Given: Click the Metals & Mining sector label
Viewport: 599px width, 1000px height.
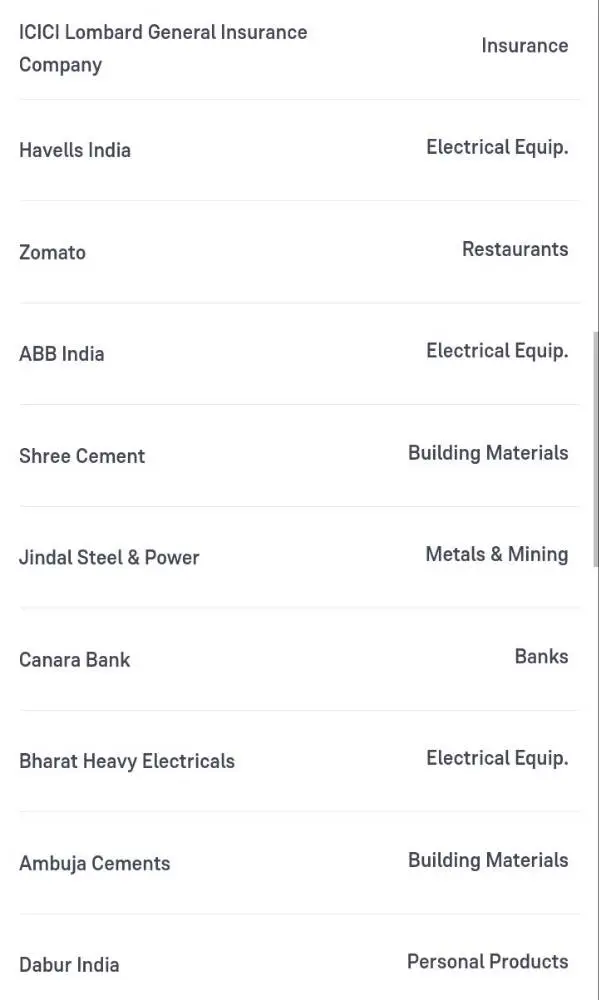Looking at the screenshot, I should (x=496, y=555).
